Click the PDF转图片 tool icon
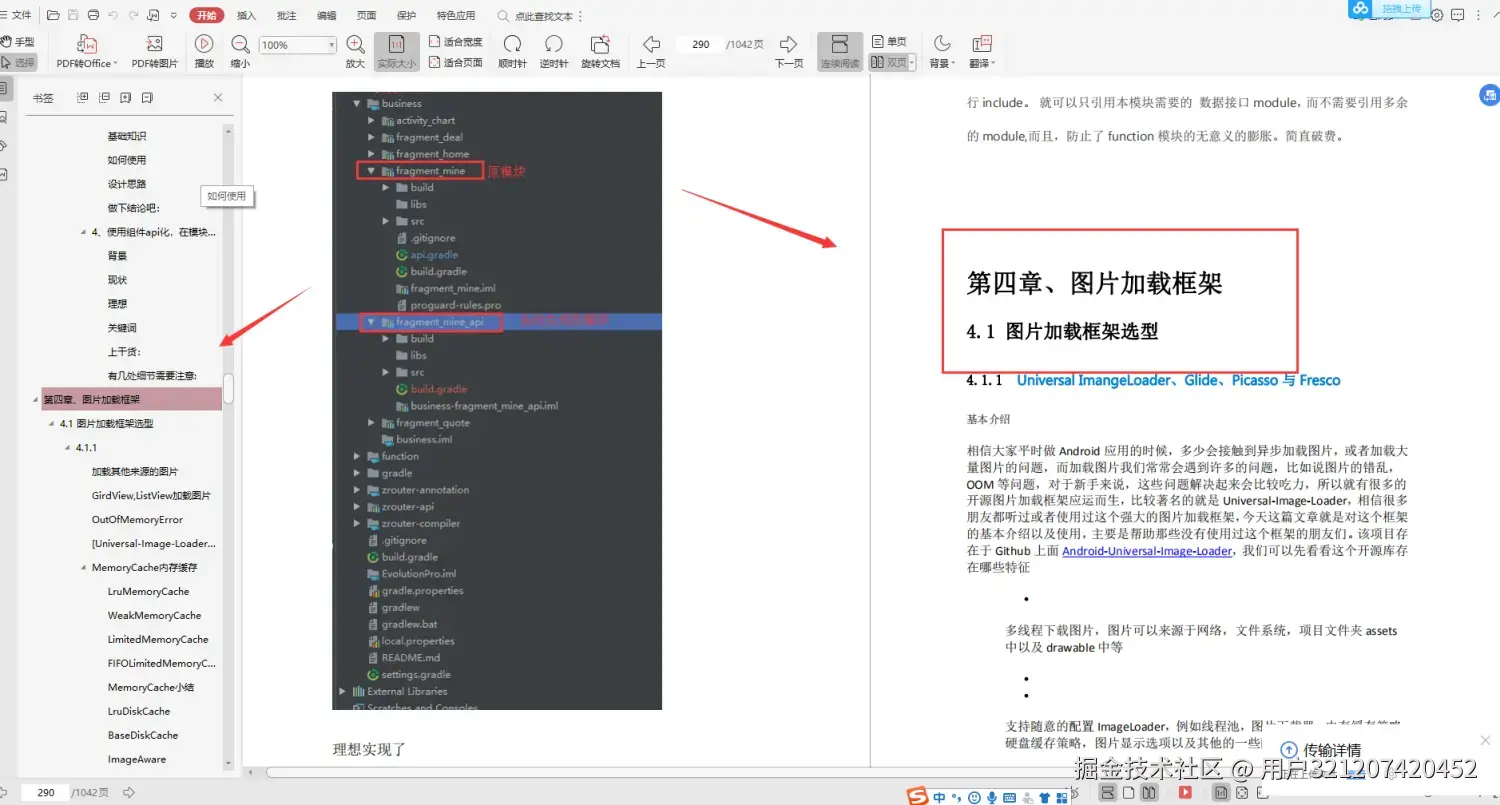The width and height of the screenshot is (1500, 805). click(154, 44)
